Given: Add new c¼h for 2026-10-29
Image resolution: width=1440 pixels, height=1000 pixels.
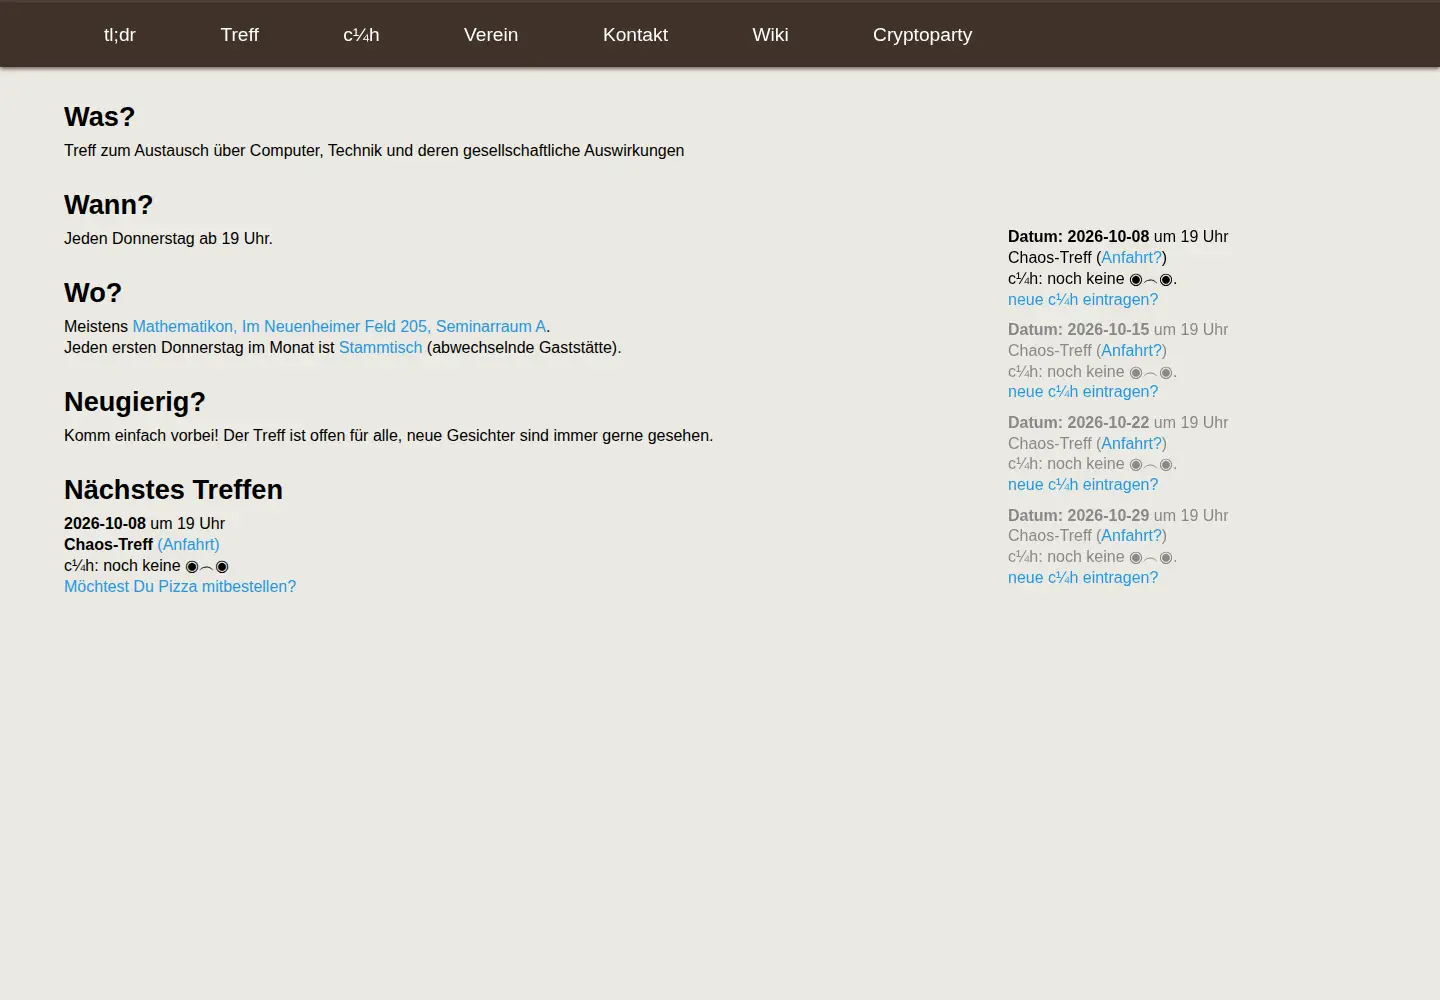Looking at the screenshot, I should pyautogui.click(x=1083, y=578).
